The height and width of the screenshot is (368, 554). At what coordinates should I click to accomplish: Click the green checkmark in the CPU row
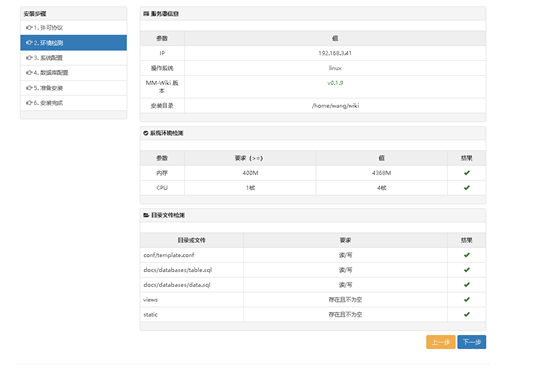pyautogui.click(x=467, y=188)
